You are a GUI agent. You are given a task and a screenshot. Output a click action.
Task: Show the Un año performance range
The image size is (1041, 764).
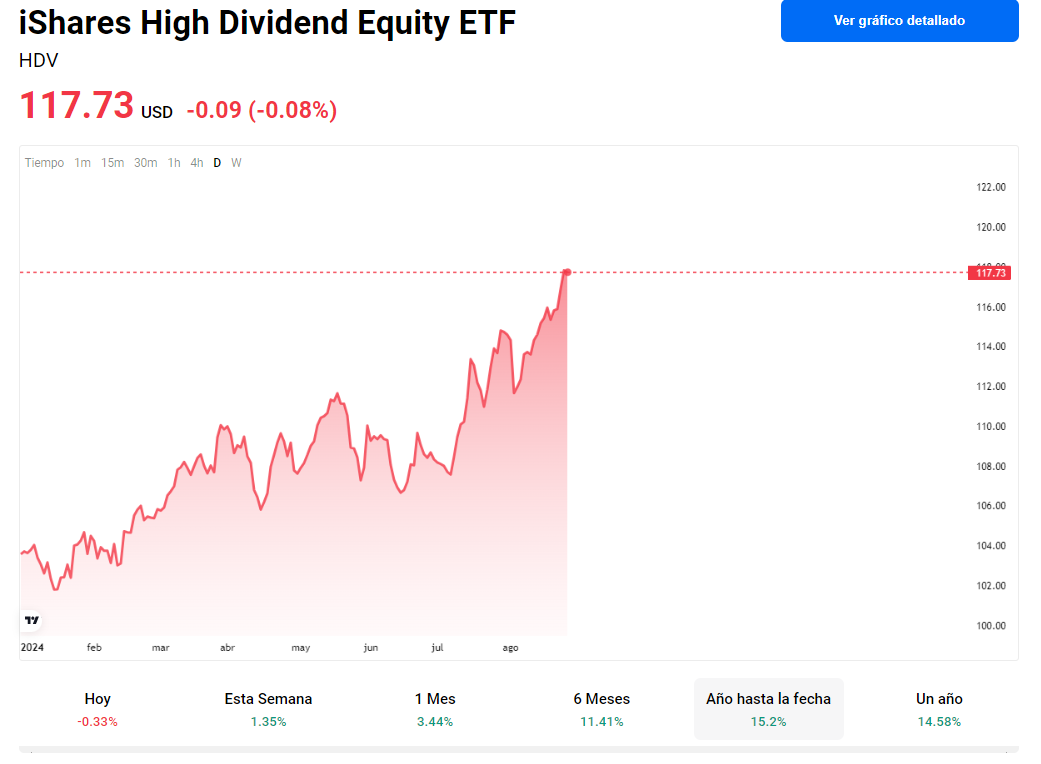939,709
